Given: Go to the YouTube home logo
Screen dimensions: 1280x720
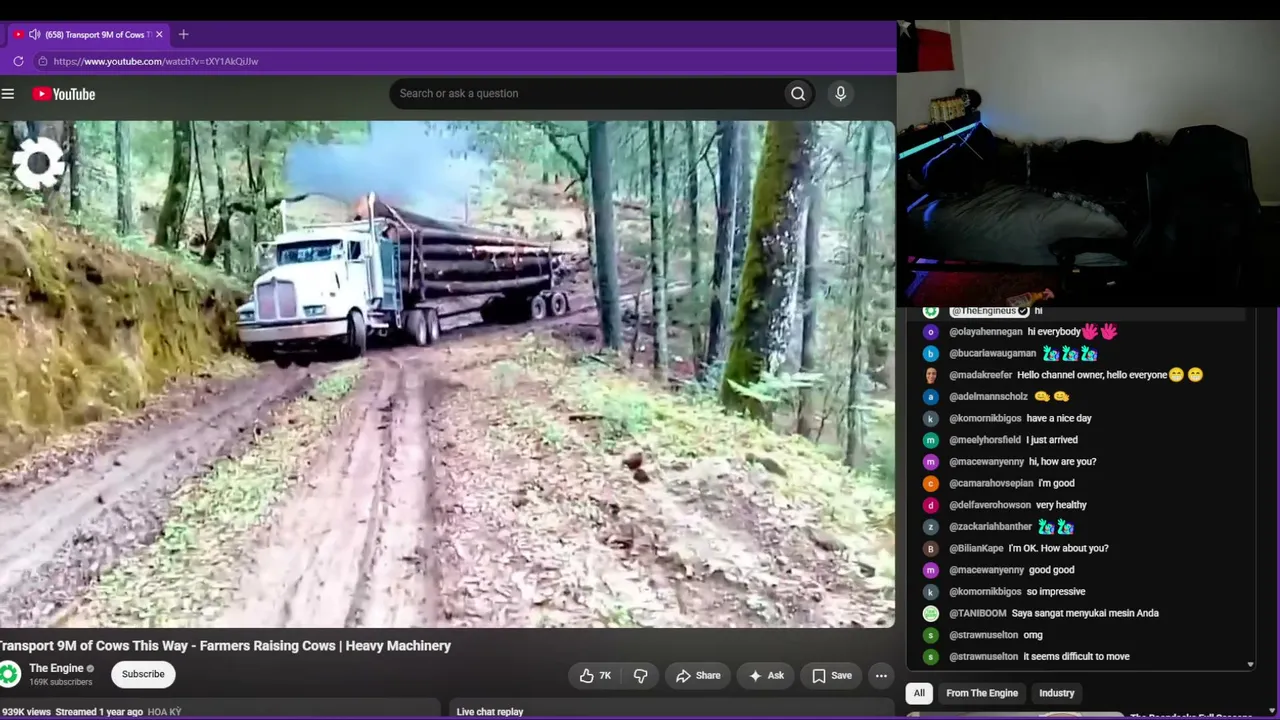Looking at the screenshot, I should pyautogui.click(x=64, y=94).
